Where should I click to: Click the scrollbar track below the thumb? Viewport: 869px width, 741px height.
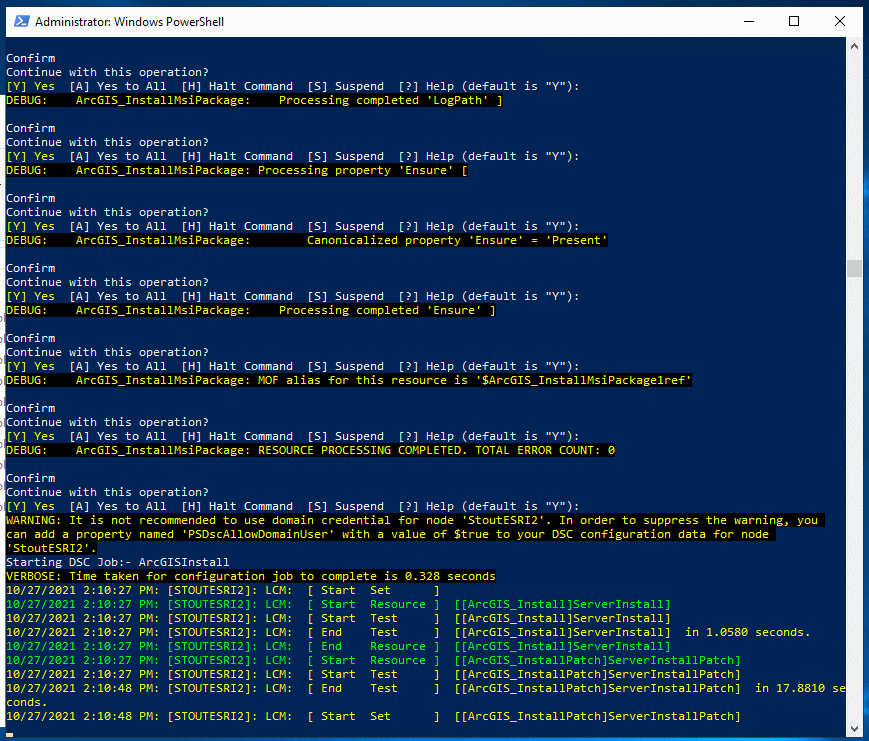point(853,500)
